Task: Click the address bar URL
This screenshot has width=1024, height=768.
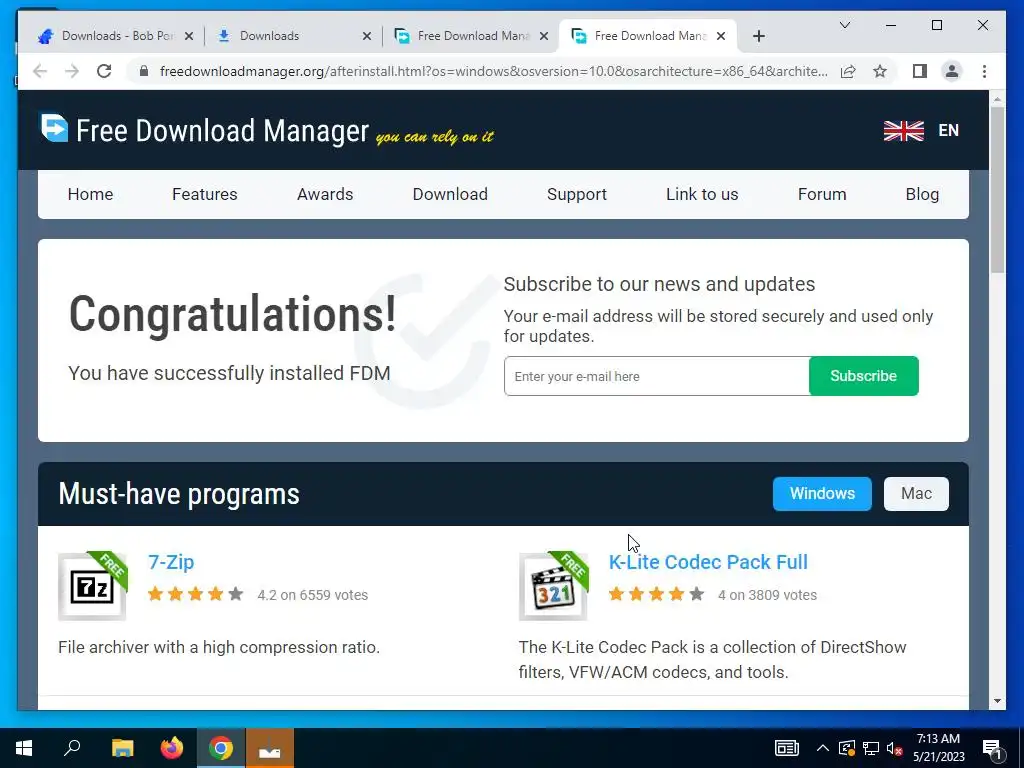Action: pos(493,71)
